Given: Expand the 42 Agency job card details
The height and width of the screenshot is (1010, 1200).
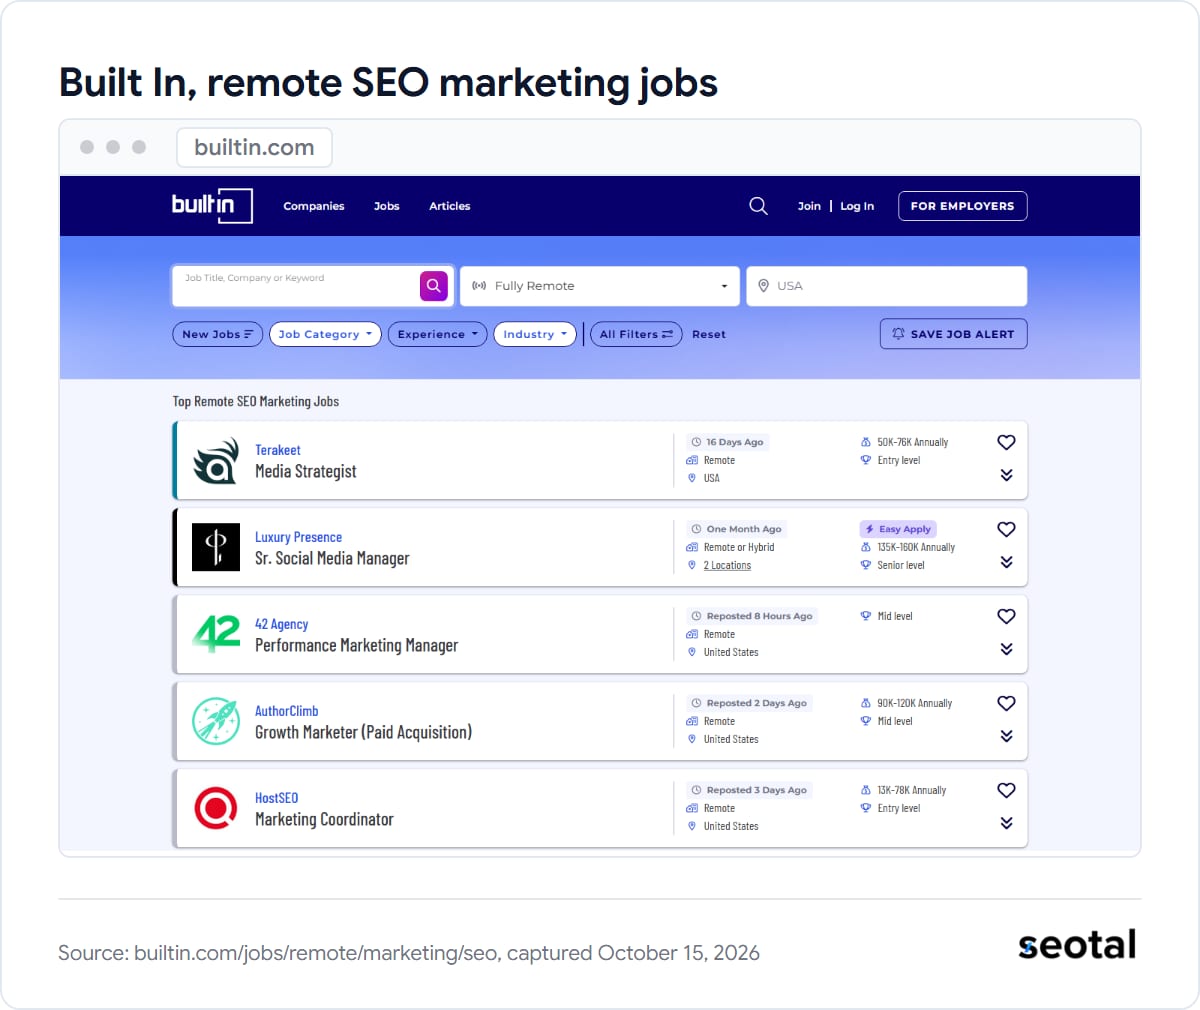Looking at the screenshot, I should coord(1006,649).
